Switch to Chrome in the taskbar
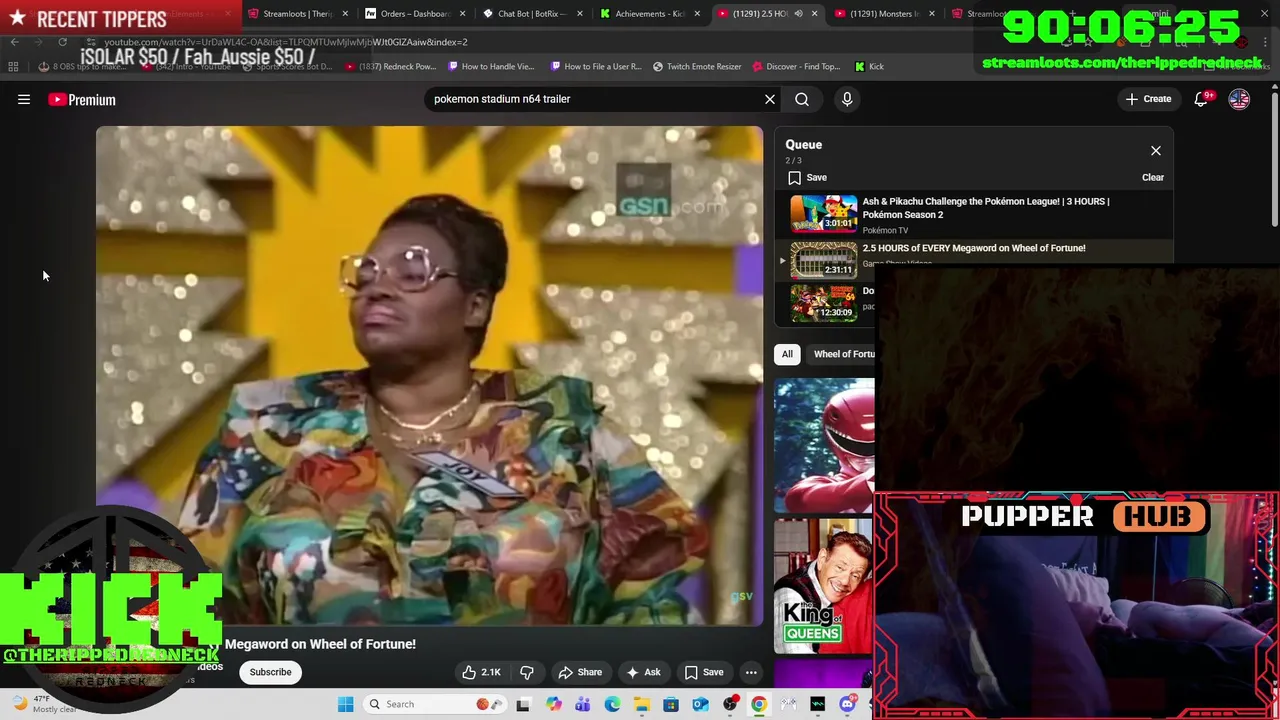This screenshot has width=1280, height=720. [759, 705]
